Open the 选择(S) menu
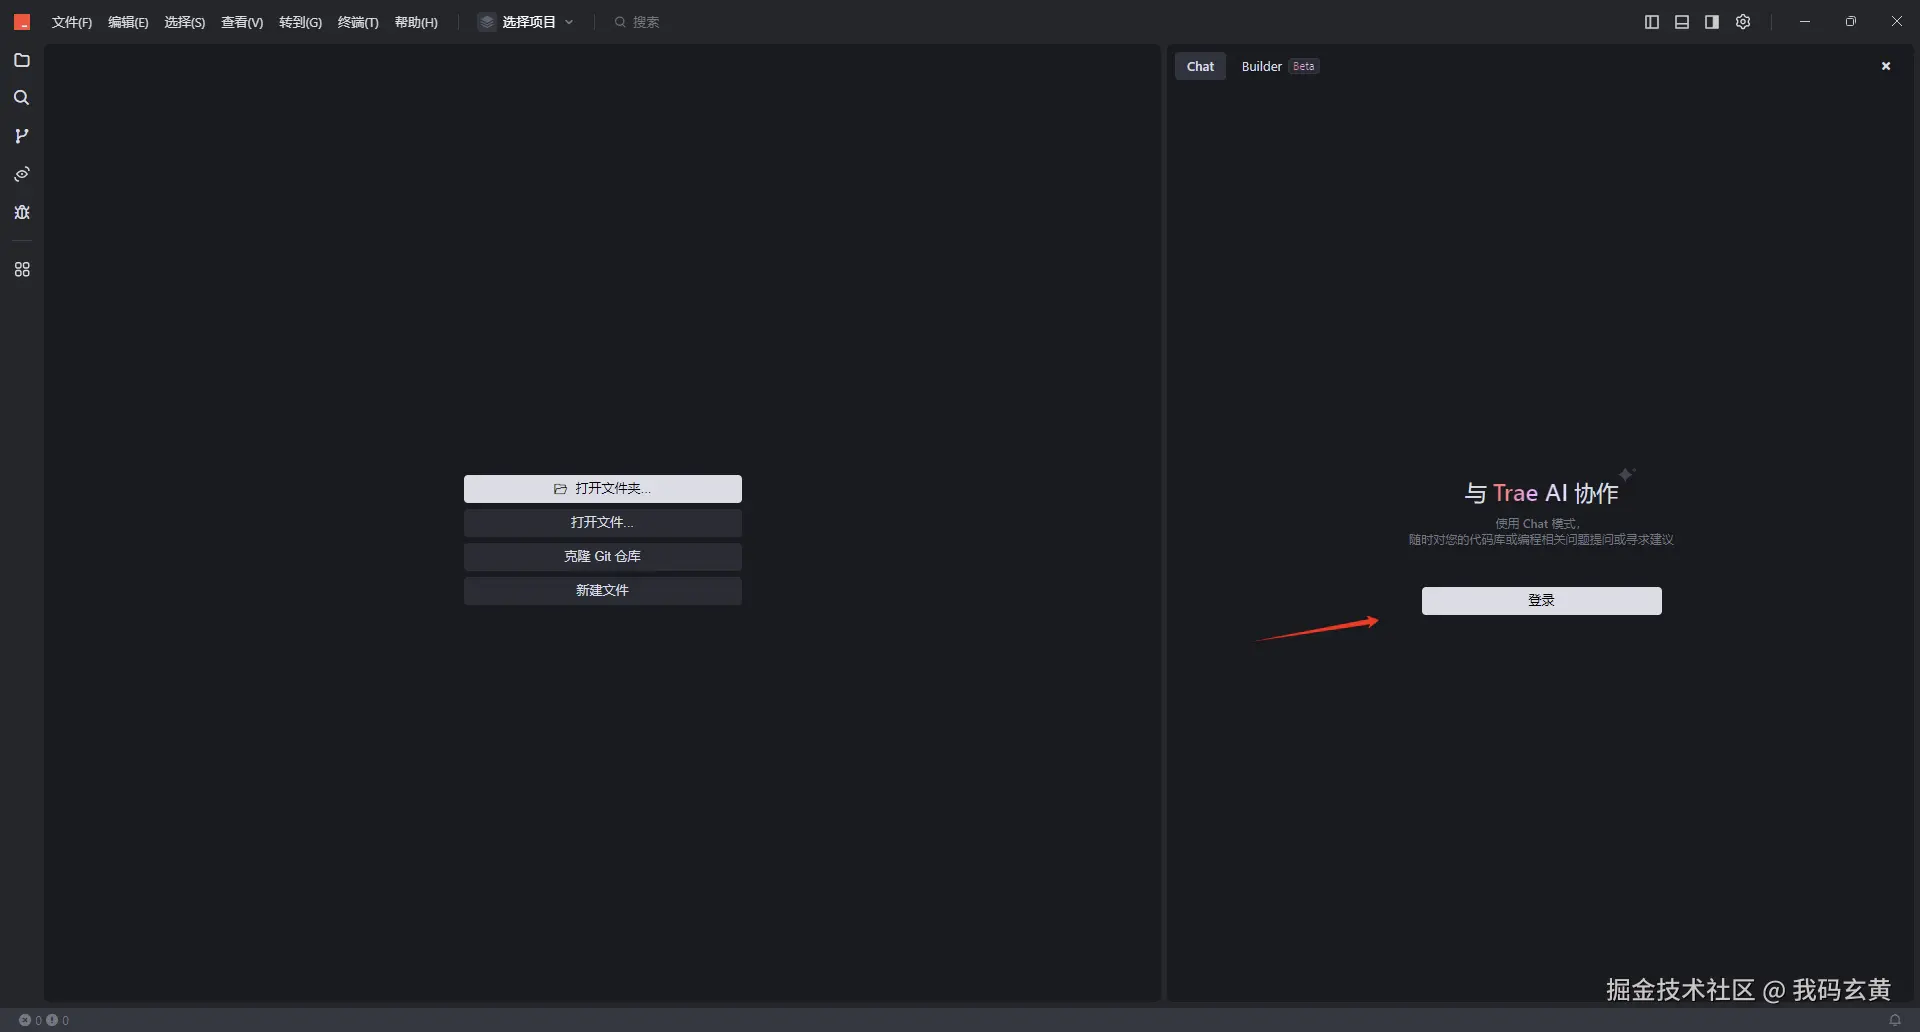The image size is (1920, 1032). tap(185, 22)
